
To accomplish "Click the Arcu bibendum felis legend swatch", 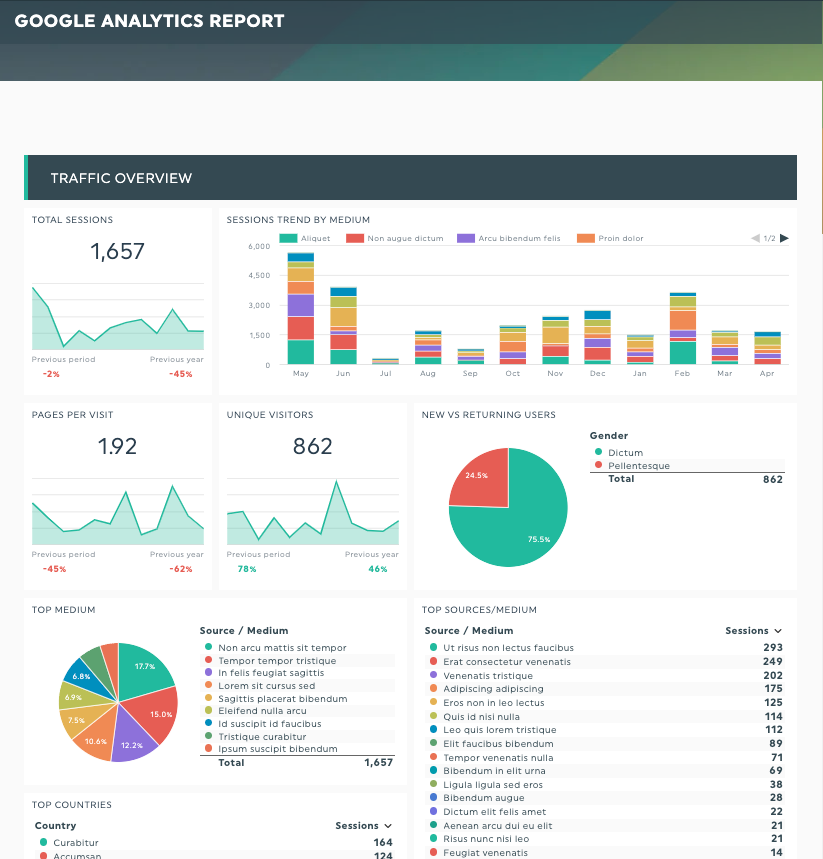I will [467, 238].
